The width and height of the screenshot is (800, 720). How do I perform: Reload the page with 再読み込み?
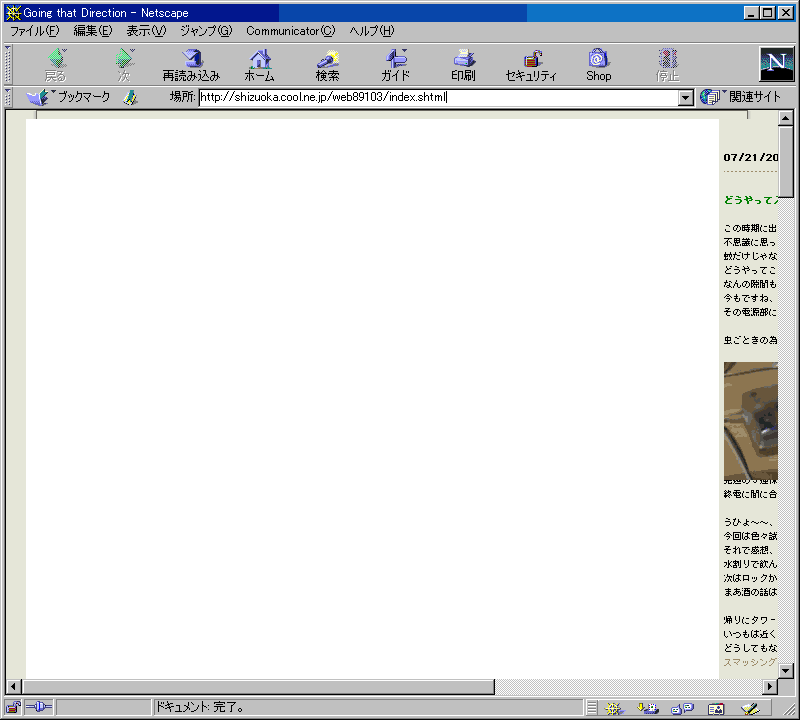[191, 65]
